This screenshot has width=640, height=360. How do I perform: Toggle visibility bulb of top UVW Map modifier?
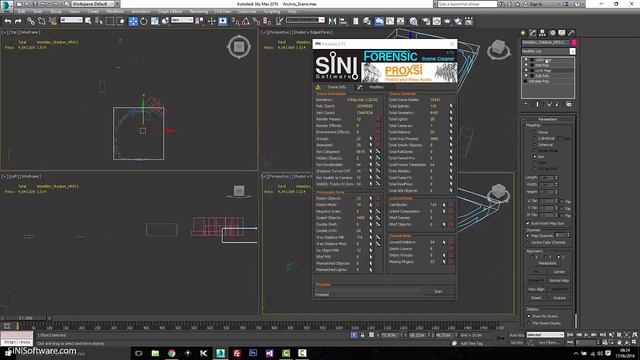[526, 60]
